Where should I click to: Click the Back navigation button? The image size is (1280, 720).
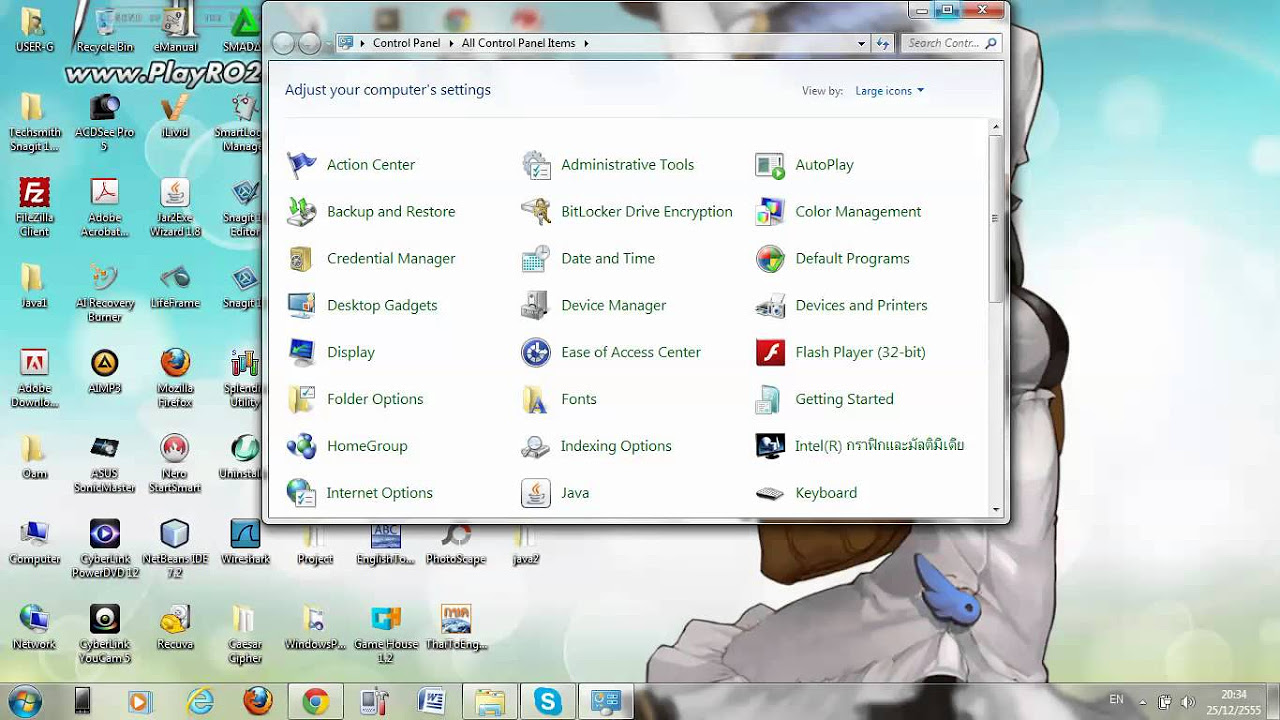[284, 44]
